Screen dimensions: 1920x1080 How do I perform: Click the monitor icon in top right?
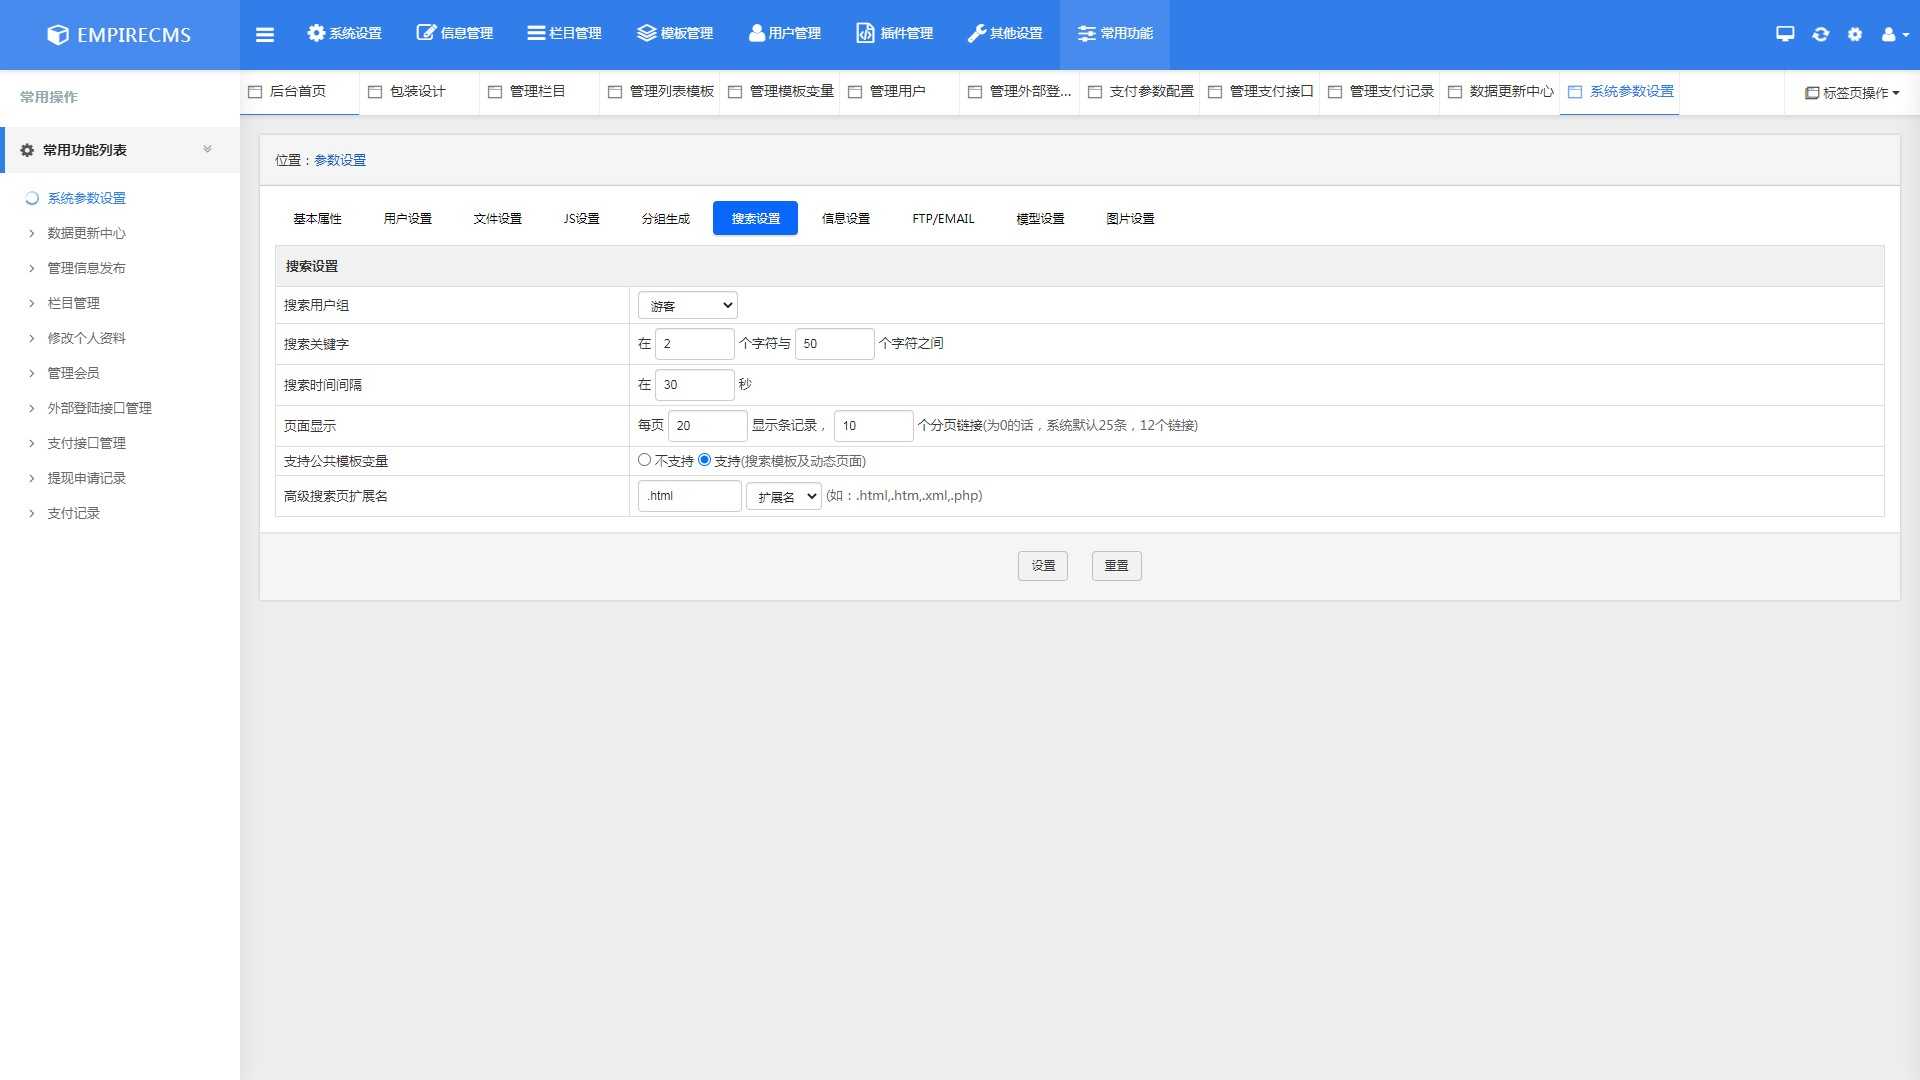(x=1785, y=34)
